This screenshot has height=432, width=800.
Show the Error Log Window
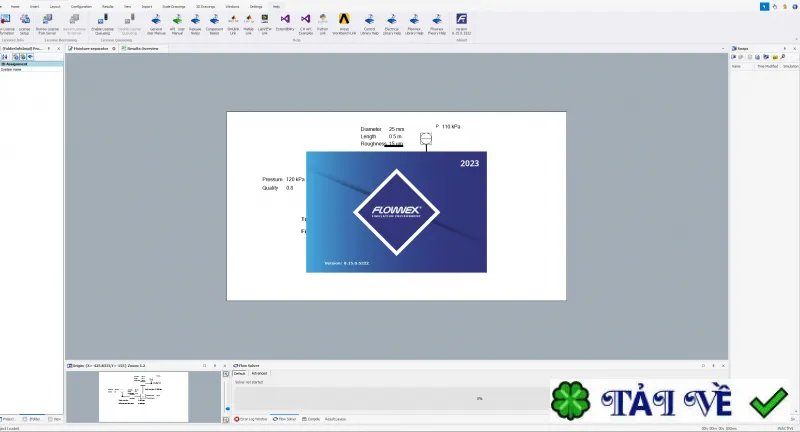(251, 419)
